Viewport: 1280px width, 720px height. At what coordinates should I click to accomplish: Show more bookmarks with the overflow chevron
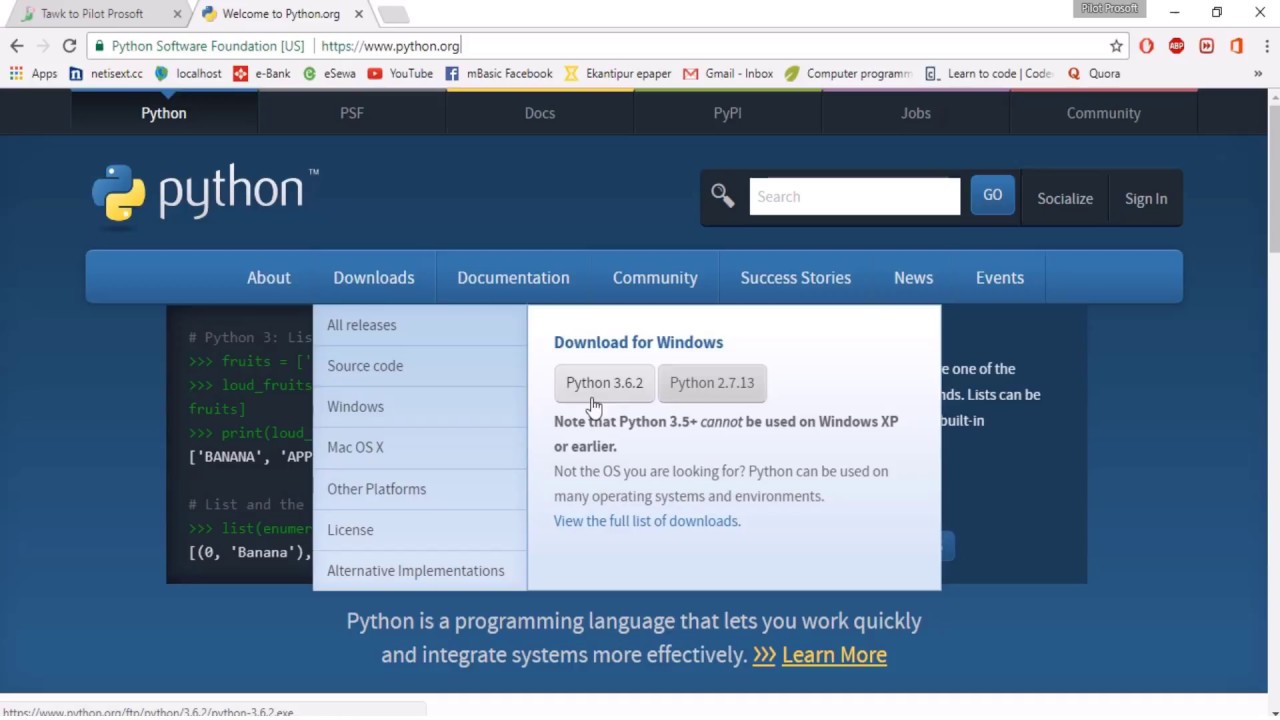(1258, 73)
